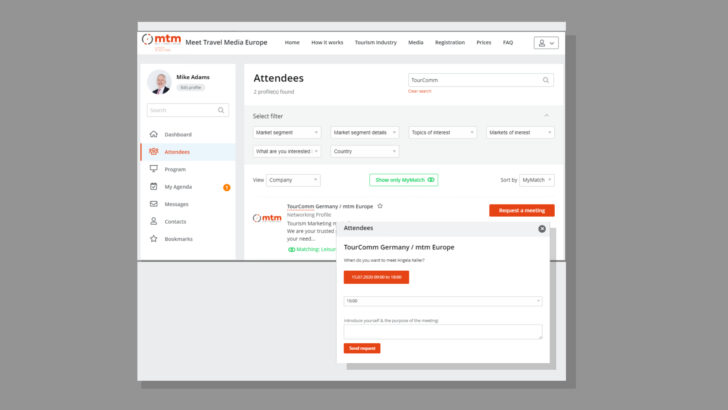
Task: Open the Tourism industry menu item
Action: pyautogui.click(x=376, y=43)
